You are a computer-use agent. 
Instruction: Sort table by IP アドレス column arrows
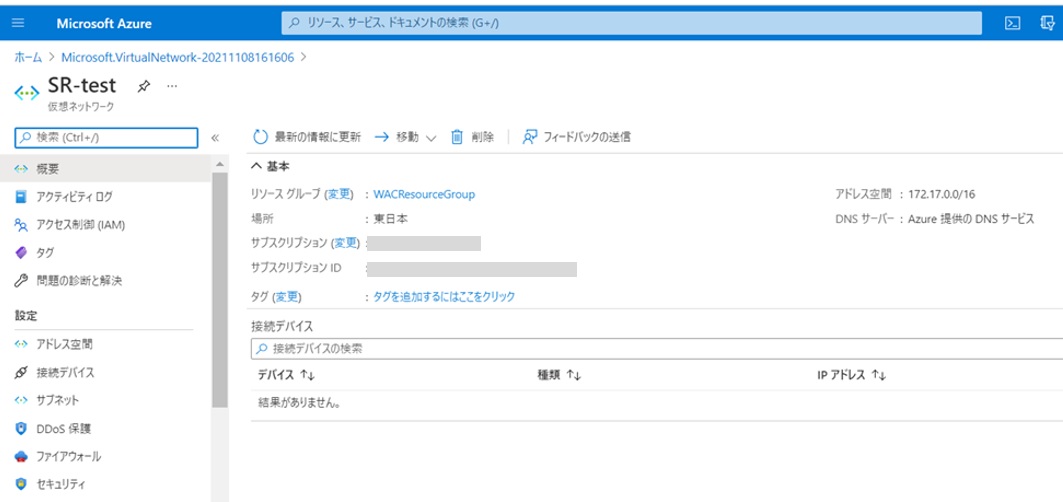879,375
